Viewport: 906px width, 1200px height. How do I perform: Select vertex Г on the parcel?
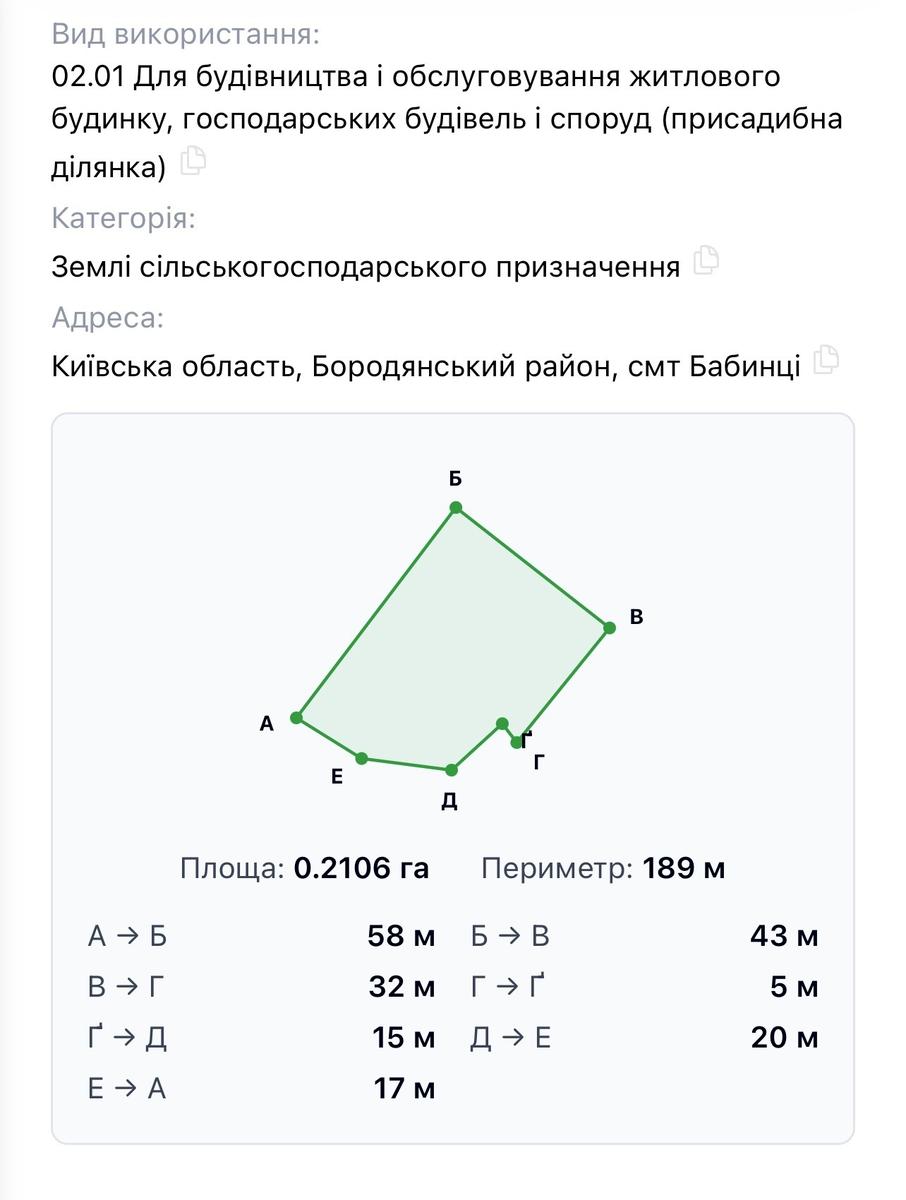[516, 742]
